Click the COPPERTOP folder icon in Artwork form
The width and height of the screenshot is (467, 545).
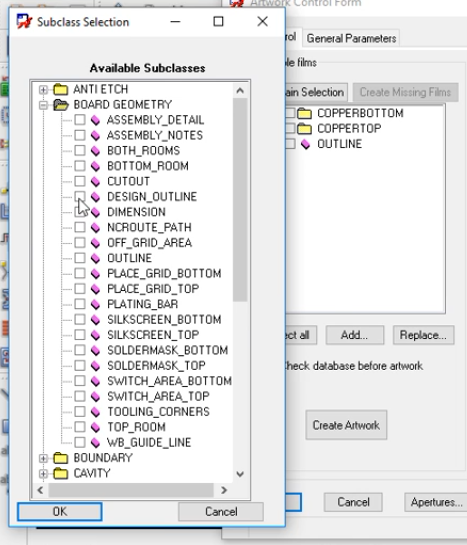tap(305, 129)
